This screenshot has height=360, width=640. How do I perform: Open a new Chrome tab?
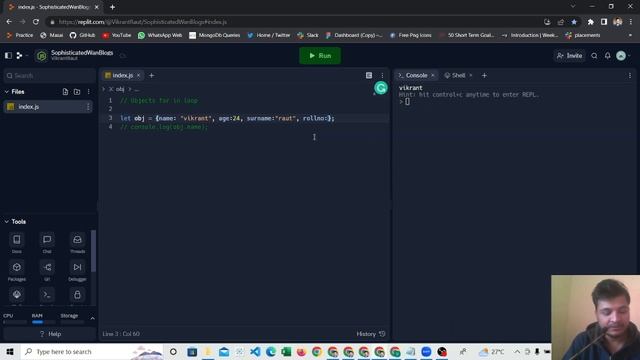[x=112, y=7]
